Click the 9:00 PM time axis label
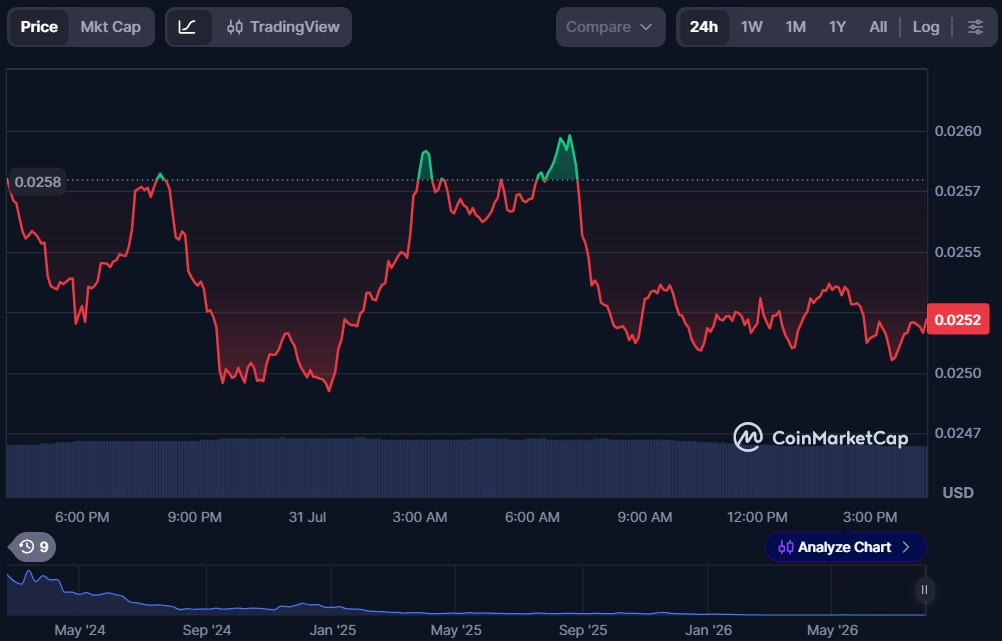This screenshot has height=641, width=1002. (x=195, y=517)
